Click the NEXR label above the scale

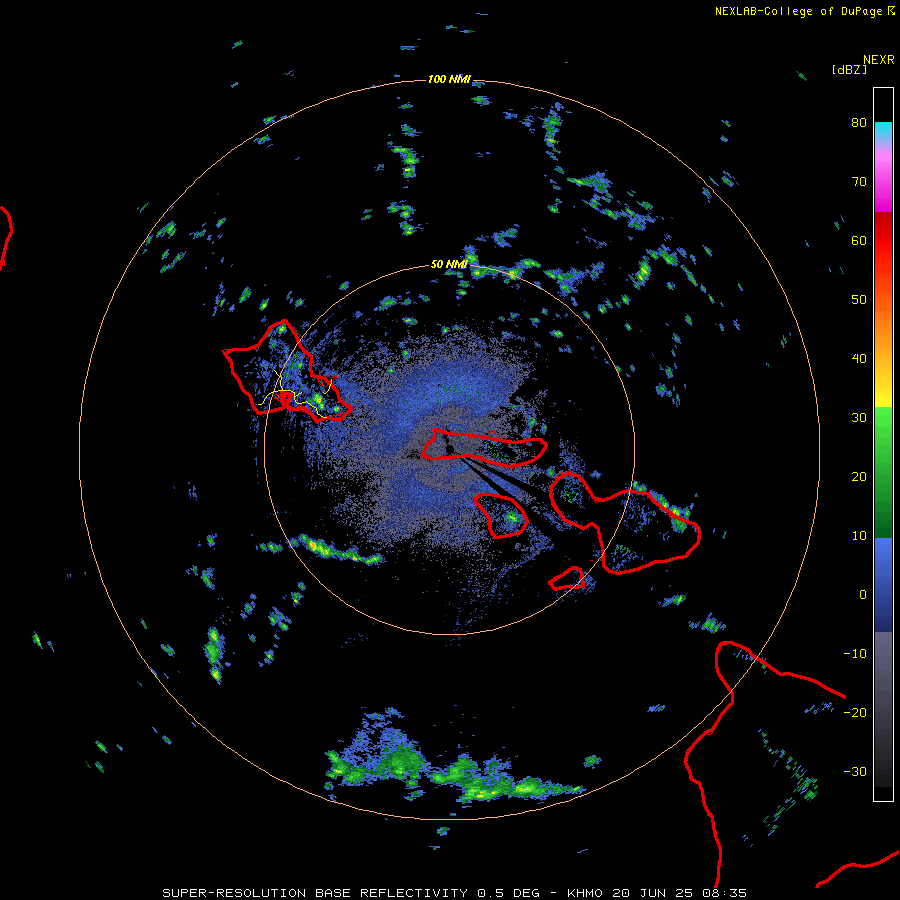pyautogui.click(x=878, y=60)
